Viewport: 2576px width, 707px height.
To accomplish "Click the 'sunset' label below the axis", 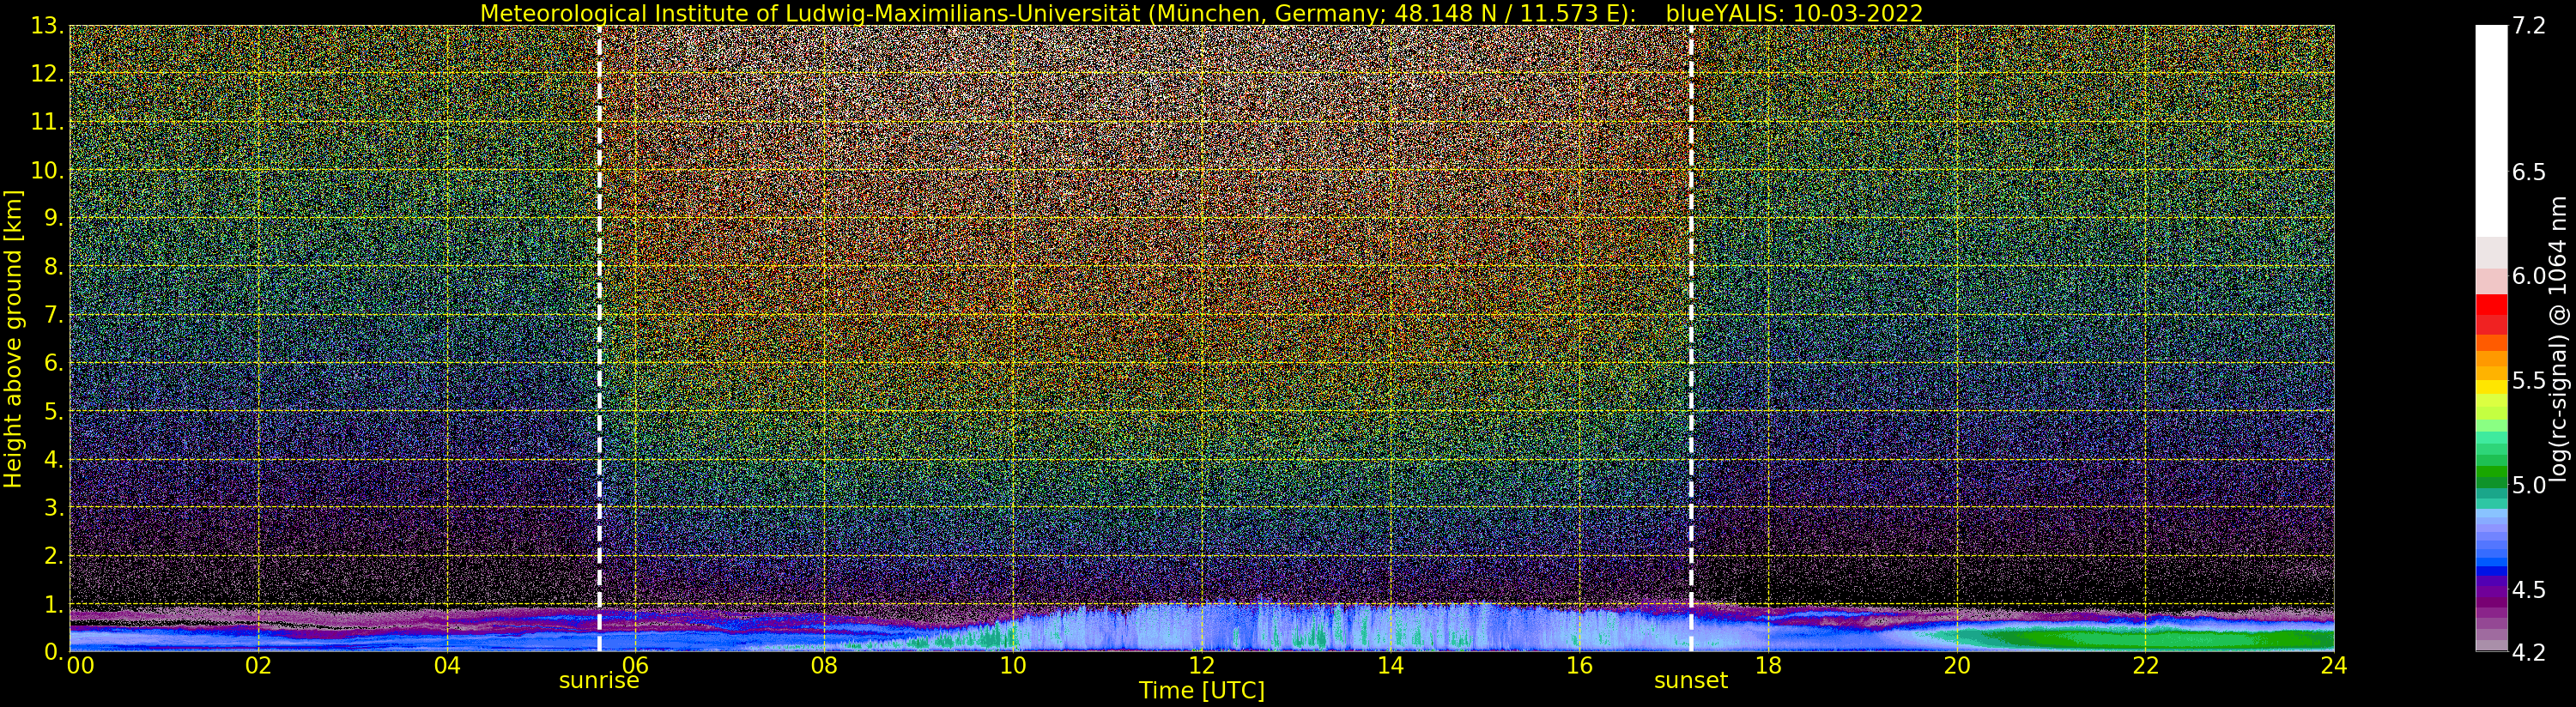I will 1690,681.
